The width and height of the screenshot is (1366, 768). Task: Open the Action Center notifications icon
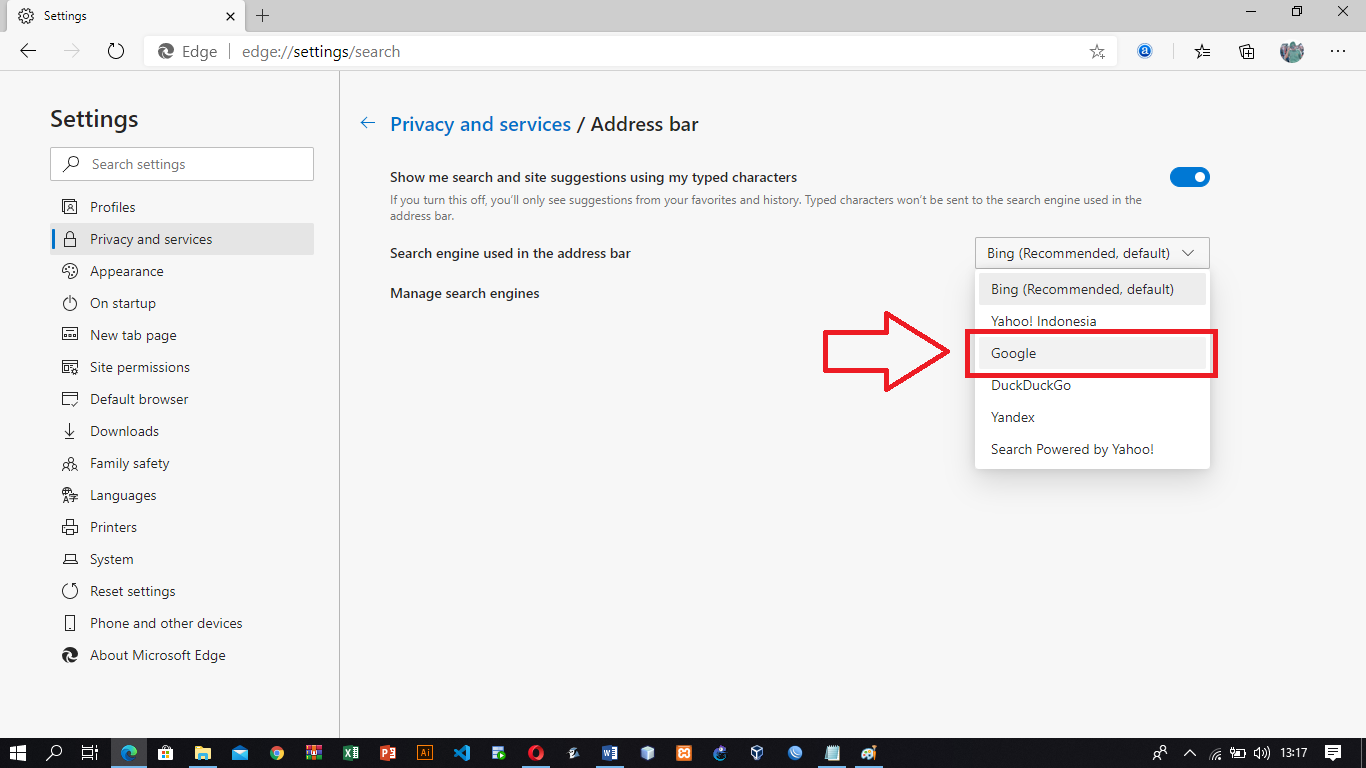click(x=1333, y=753)
